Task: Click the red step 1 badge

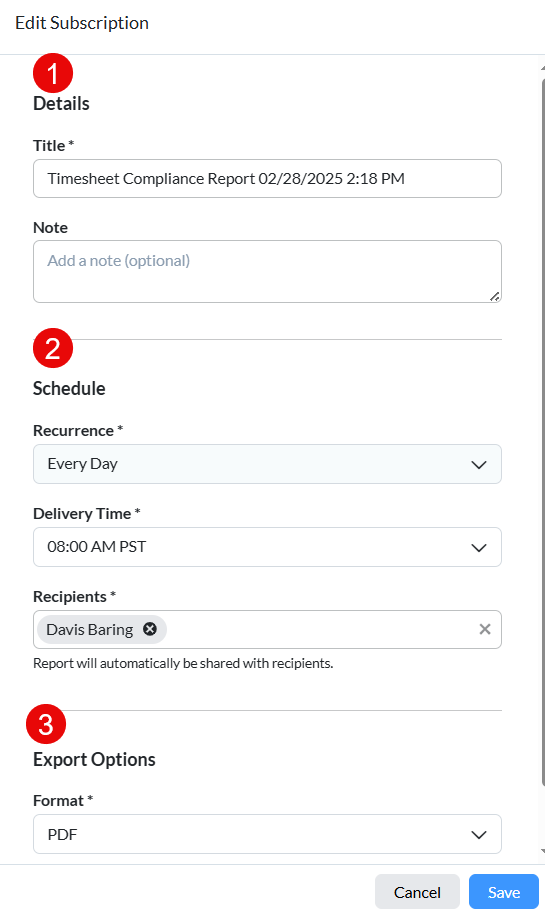Action: [53, 73]
